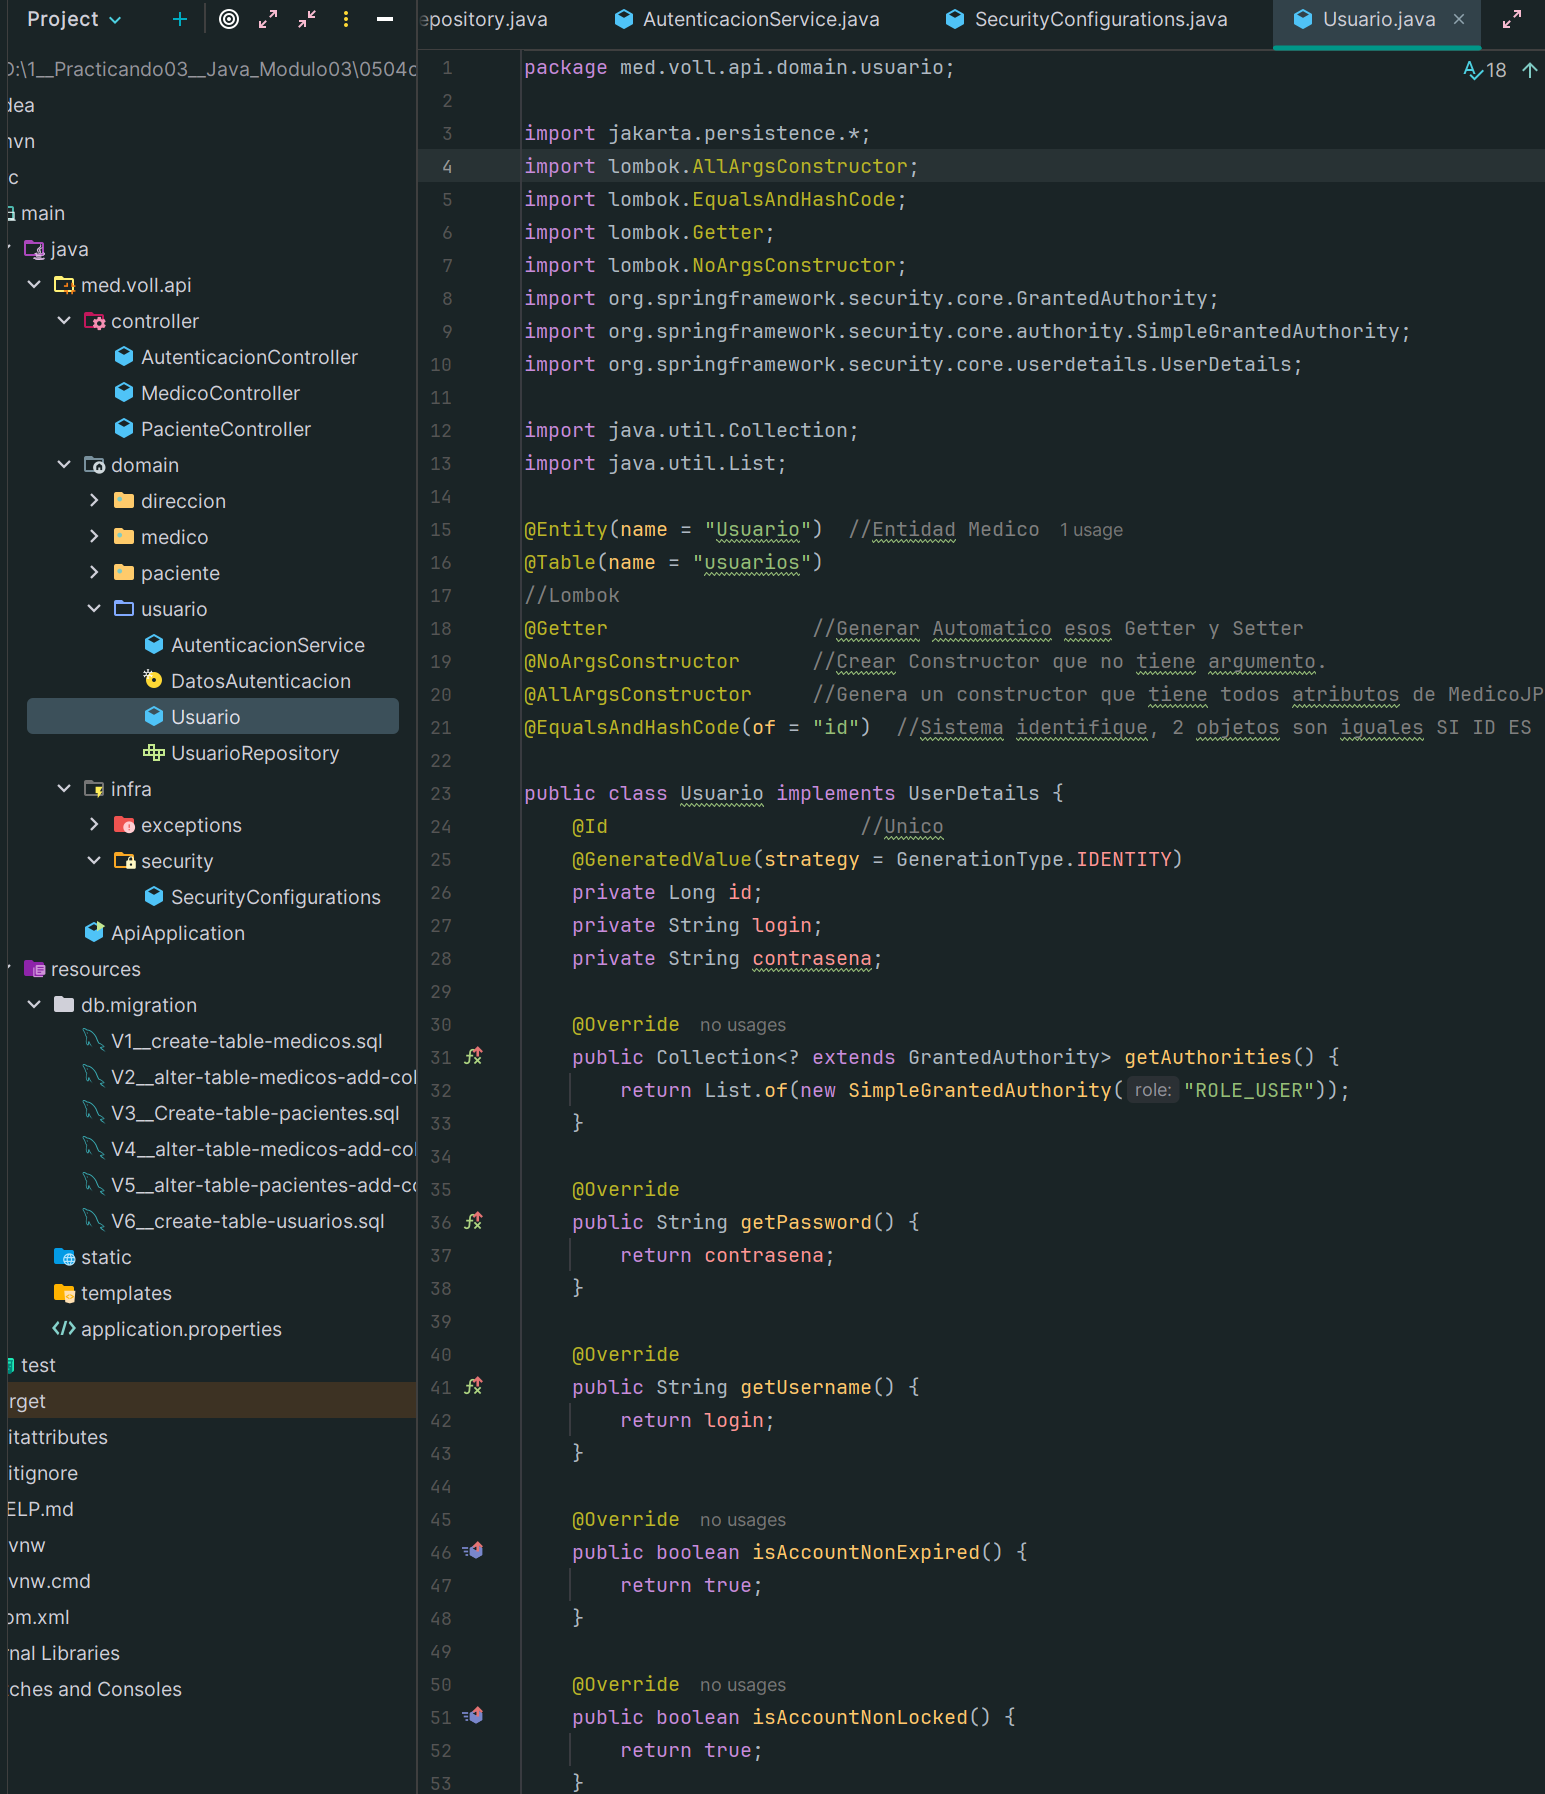Switch to AutenticacionService.java tab
This screenshot has height=1794, width=1545.
[x=747, y=20]
